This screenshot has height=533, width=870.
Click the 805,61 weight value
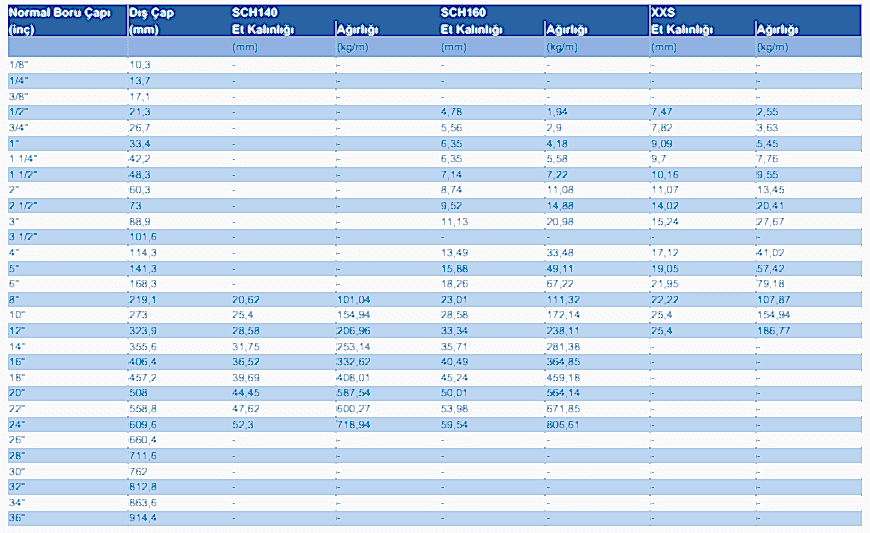pos(566,424)
